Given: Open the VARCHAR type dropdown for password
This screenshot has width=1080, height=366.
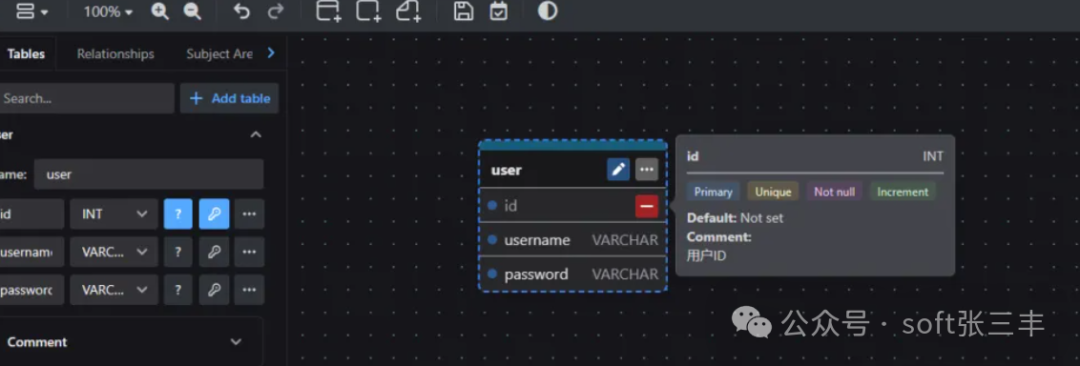Looking at the screenshot, I should click(114, 290).
